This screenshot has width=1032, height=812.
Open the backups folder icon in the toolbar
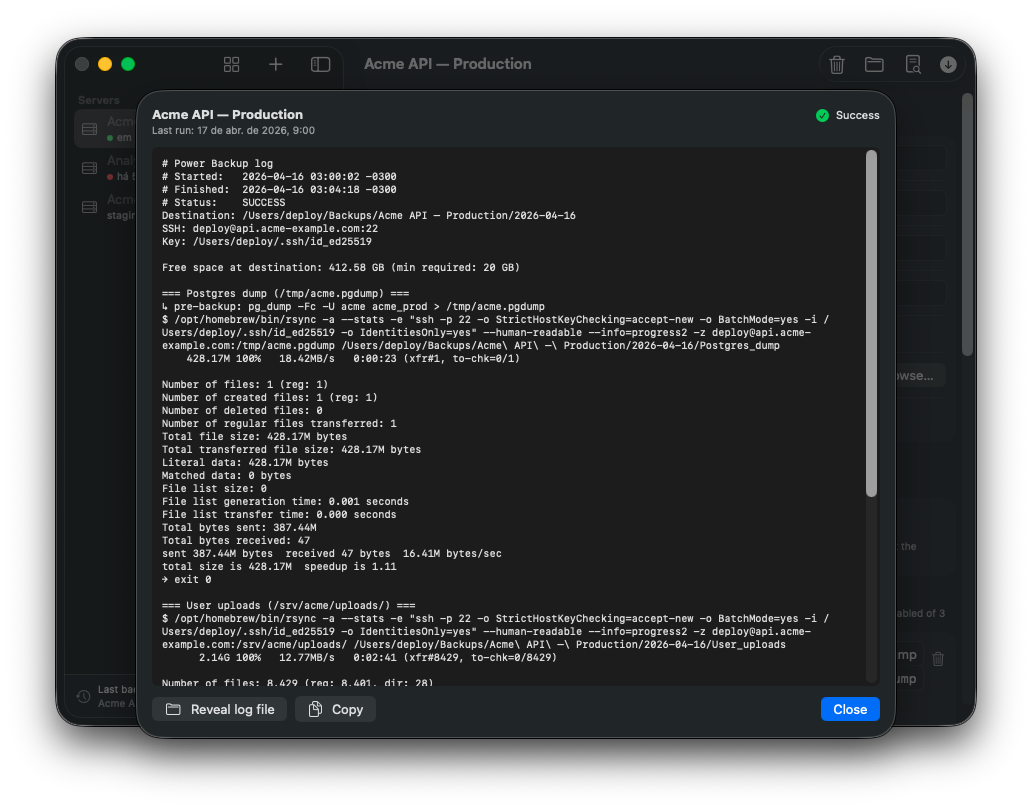(x=874, y=63)
